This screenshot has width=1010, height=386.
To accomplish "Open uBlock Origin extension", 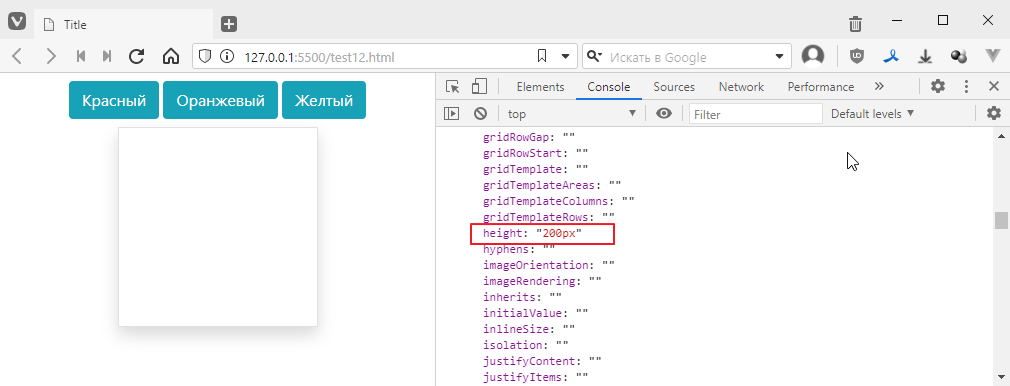I will [857, 57].
